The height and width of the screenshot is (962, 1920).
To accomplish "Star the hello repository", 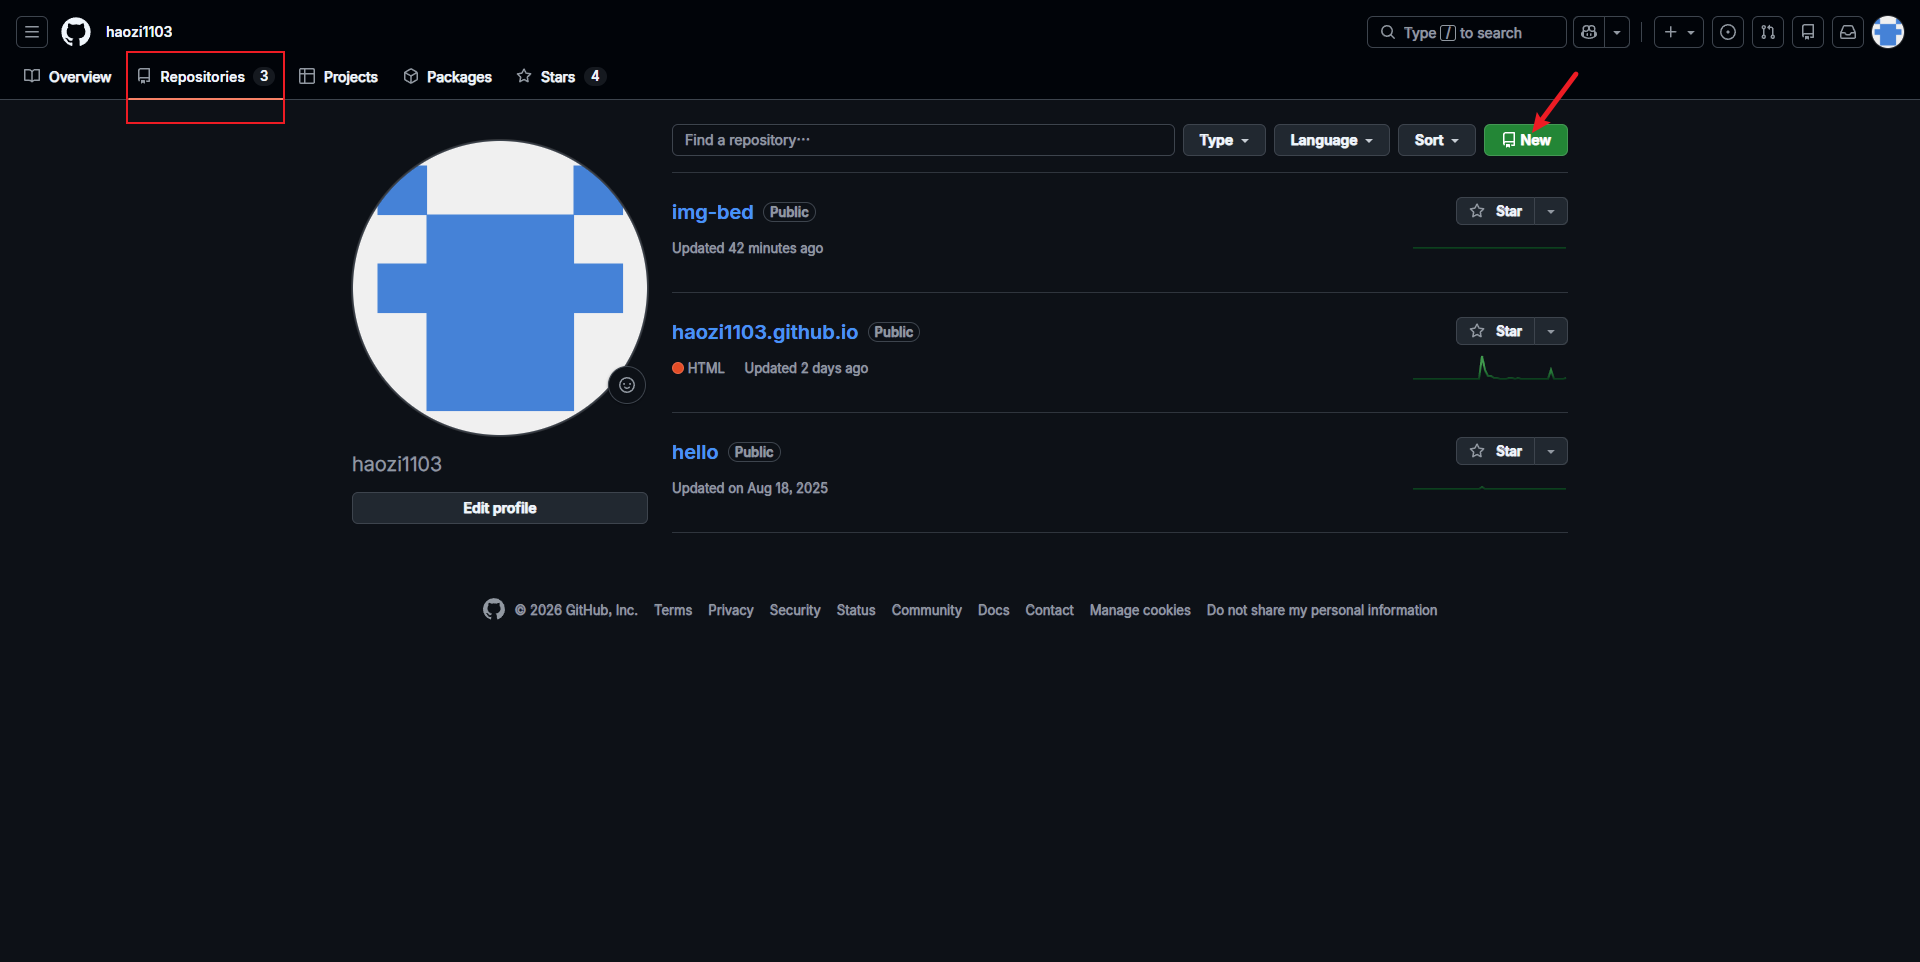I will 1495,451.
